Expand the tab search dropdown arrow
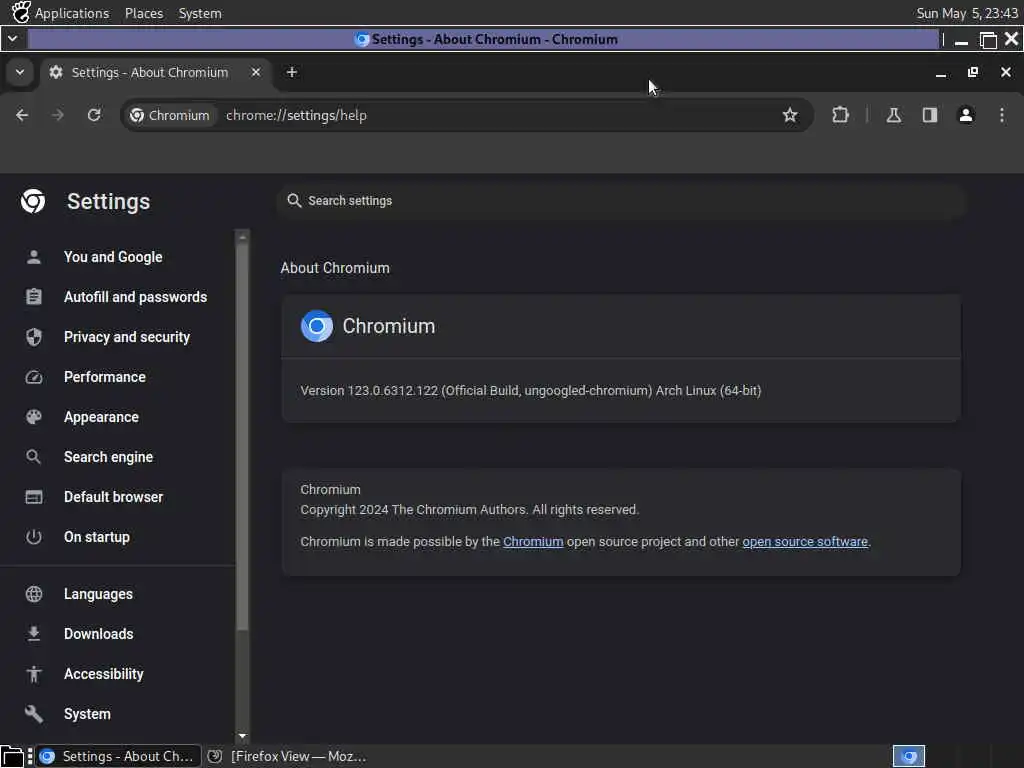Image resolution: width=1024 pixels, height=768 pixels. coord(20,72)
